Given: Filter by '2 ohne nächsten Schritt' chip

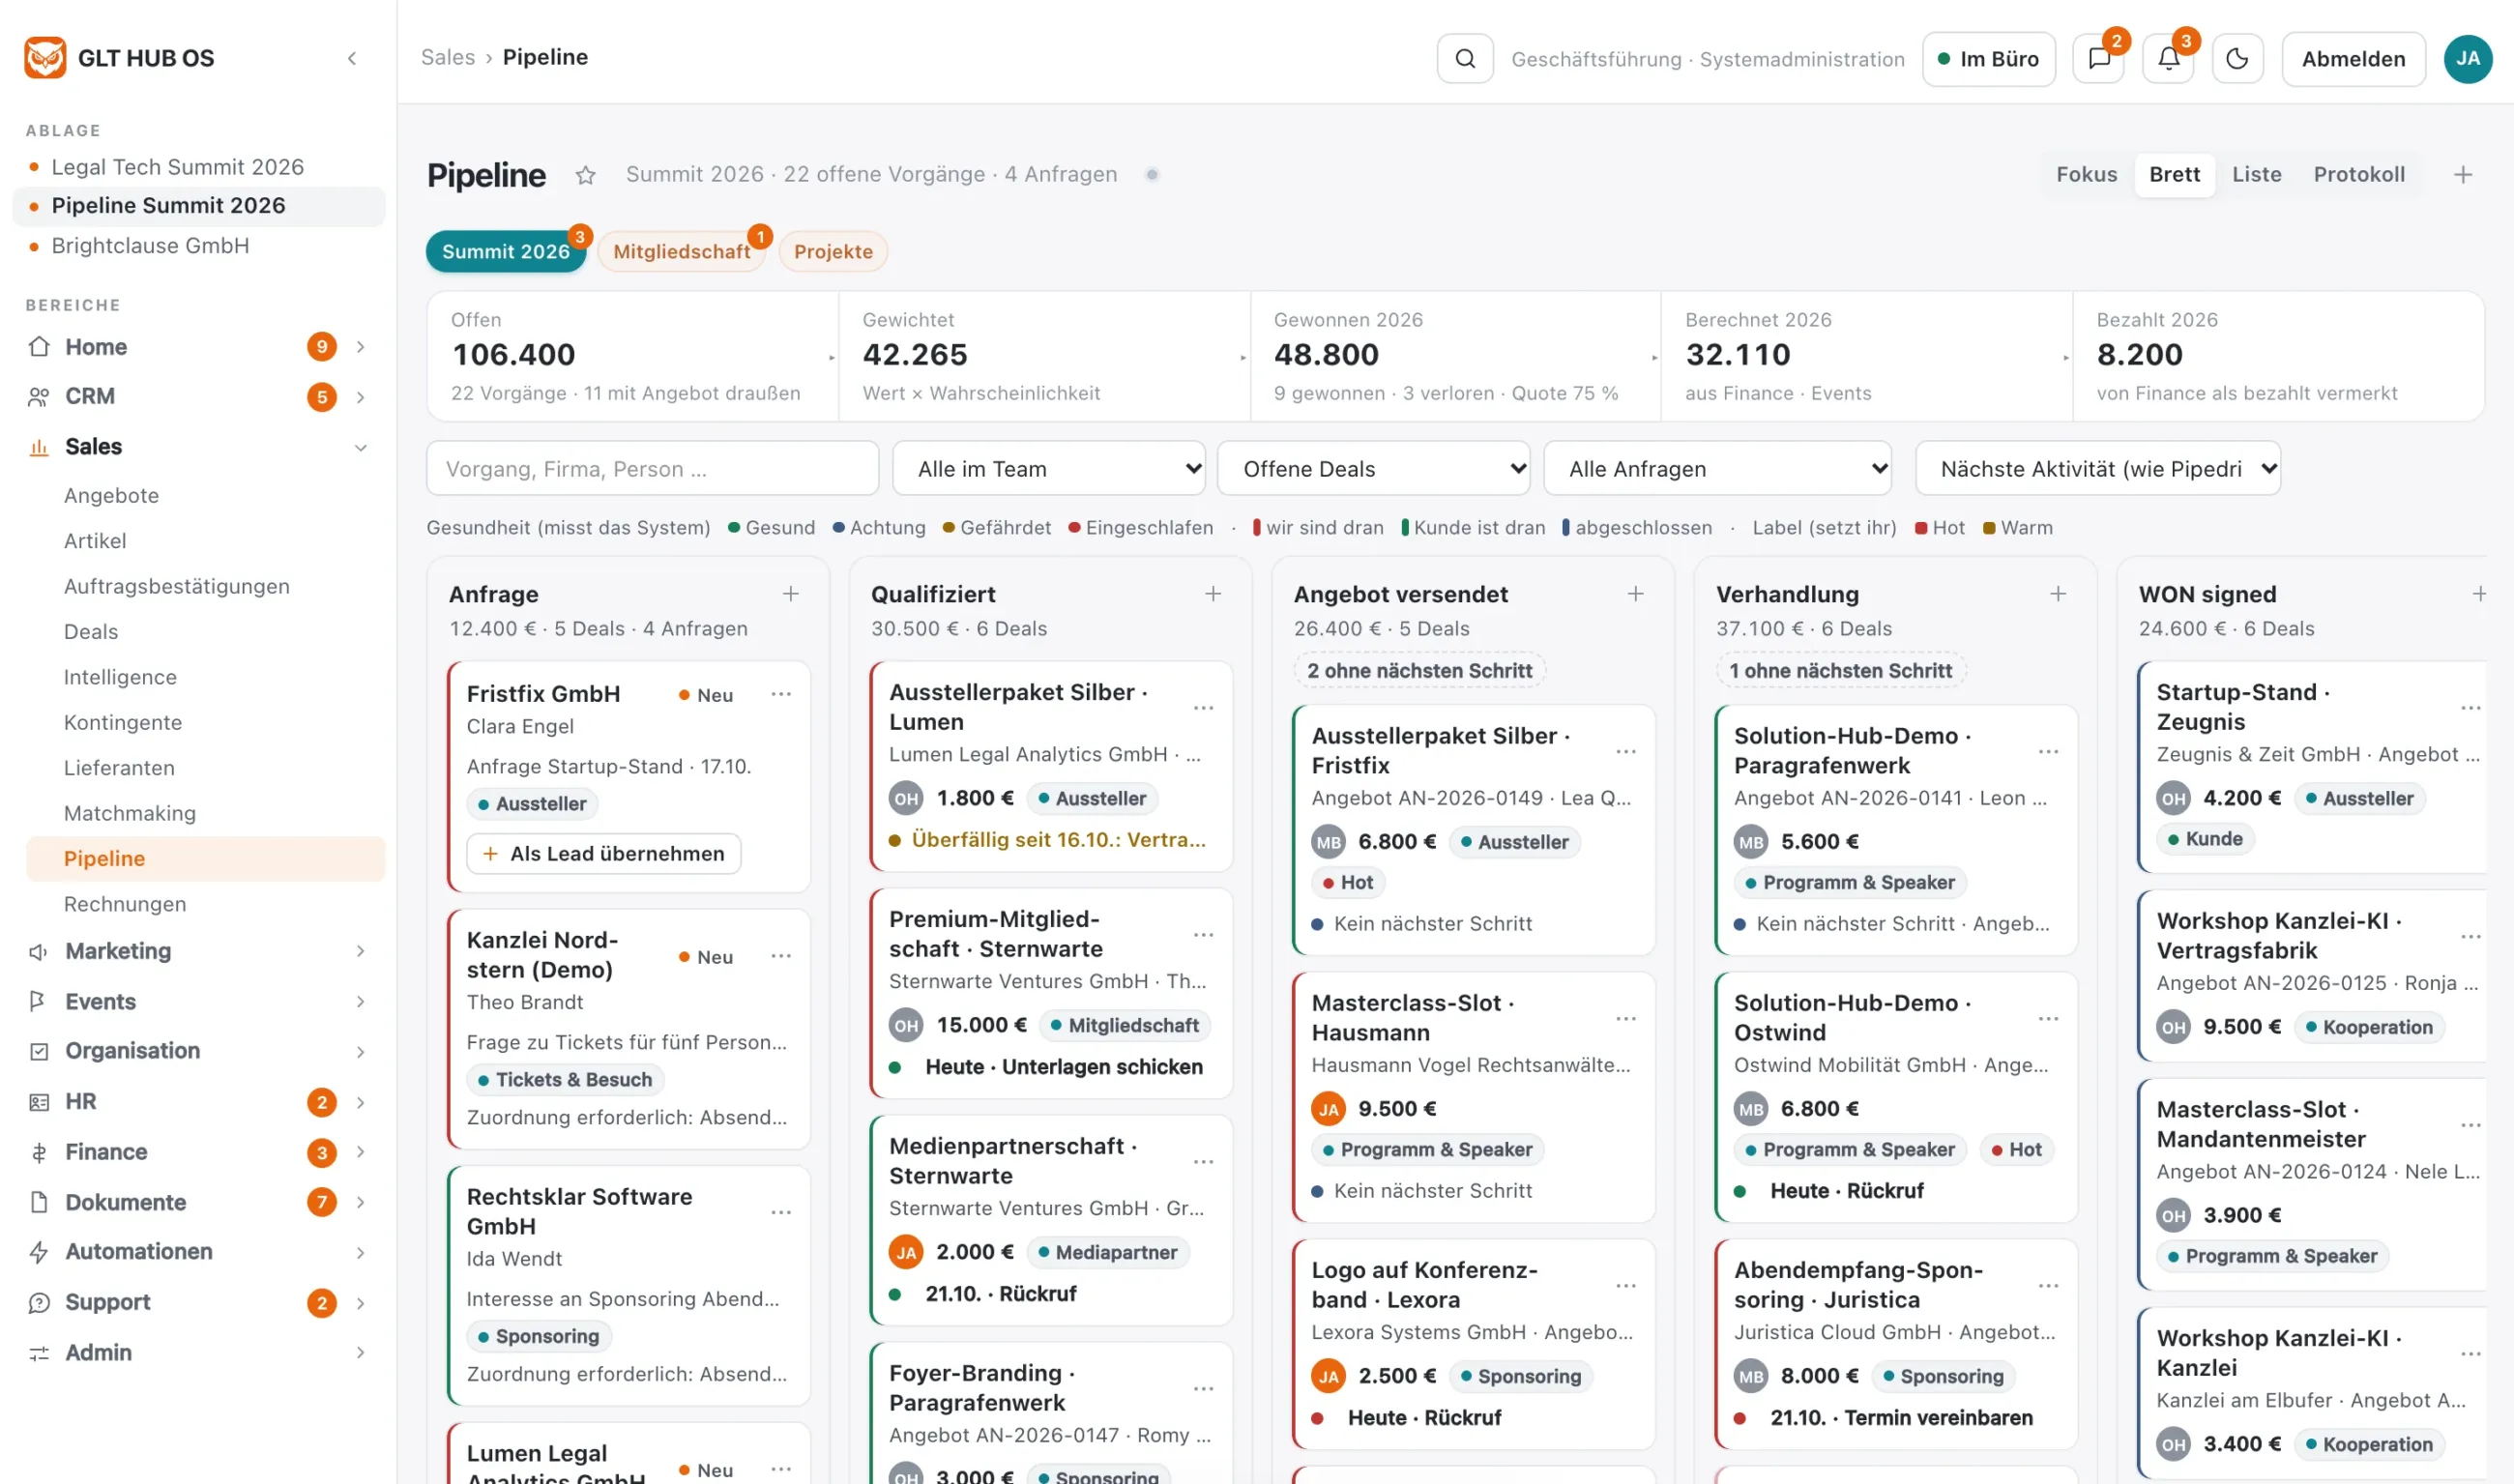Looking at the screenshot, I should (1419, 670).
